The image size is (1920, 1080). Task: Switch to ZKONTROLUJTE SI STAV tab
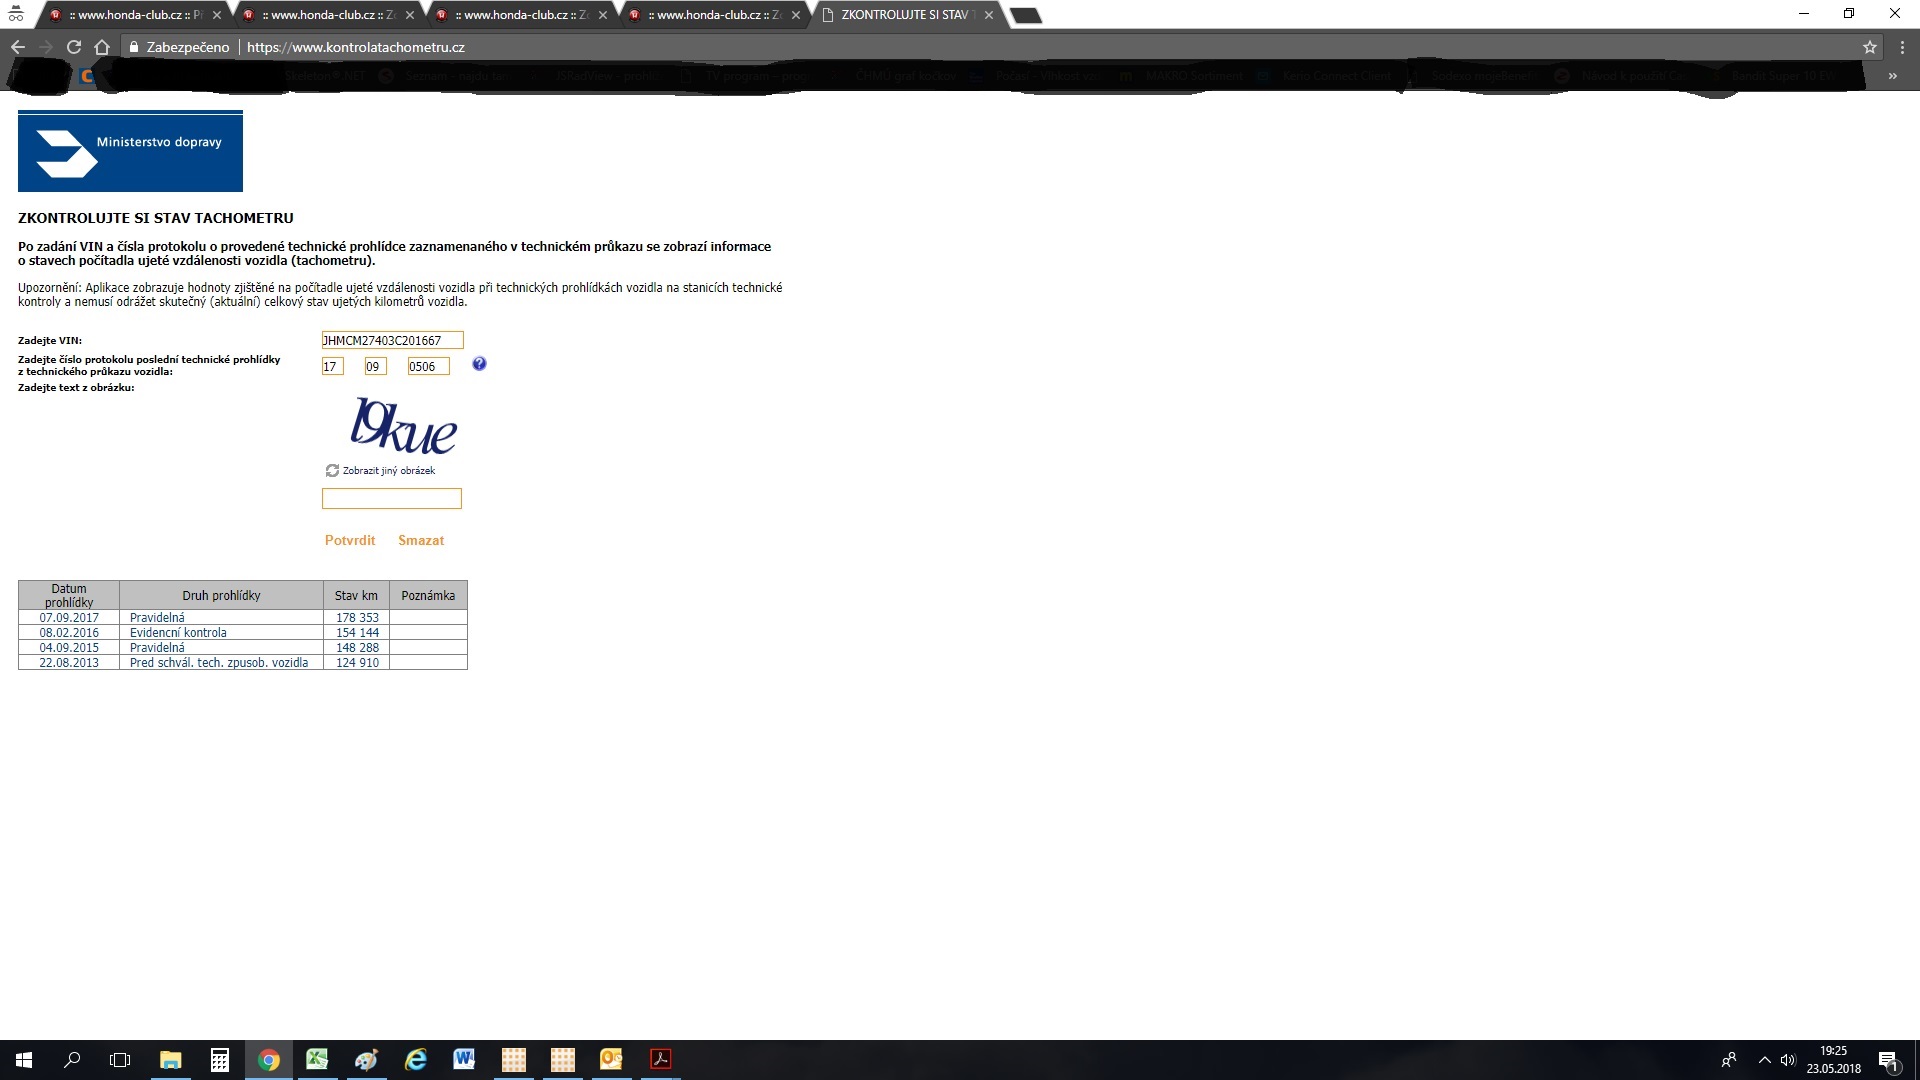903,15
